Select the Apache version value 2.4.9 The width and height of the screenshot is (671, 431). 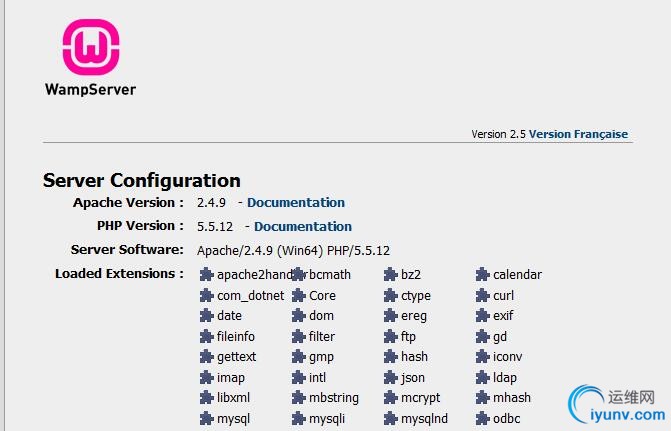pyautogui.click(x=211, y=202)
